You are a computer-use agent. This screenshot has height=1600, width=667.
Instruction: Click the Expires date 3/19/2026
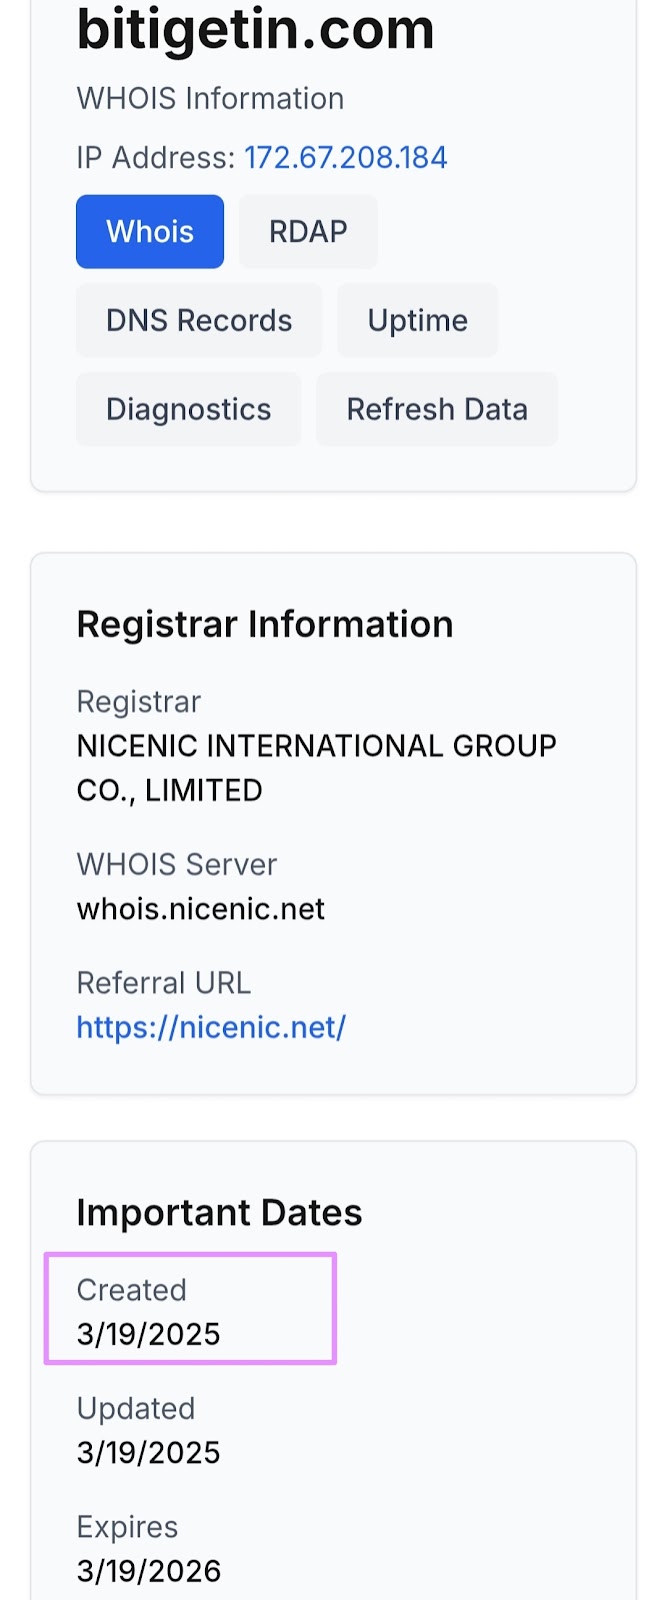pyautogui.click(x=148, y=1570)
